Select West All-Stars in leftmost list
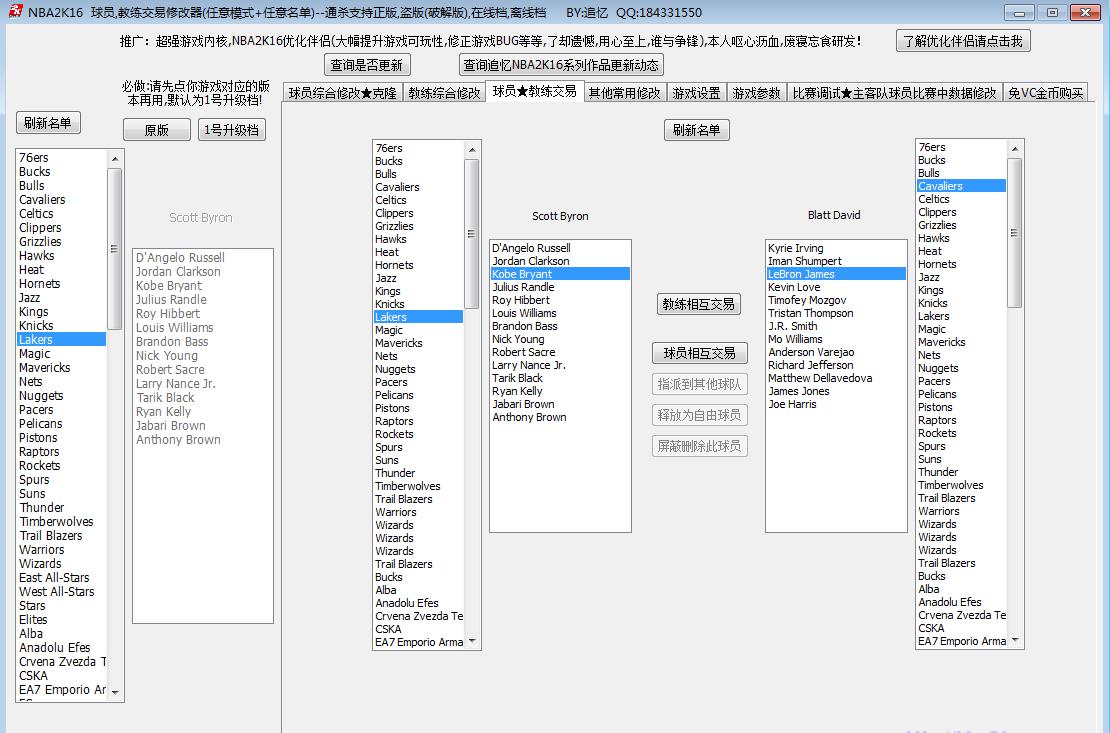This screenshot has height=733, width=1110. pyautogui.click(x=61, y=591)
